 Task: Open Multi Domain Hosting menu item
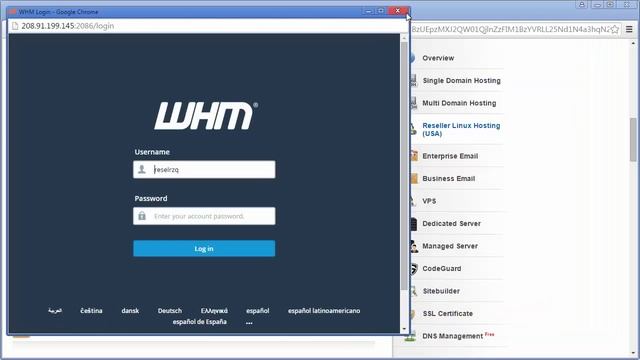pyautogui.click(x=459, y=103)
